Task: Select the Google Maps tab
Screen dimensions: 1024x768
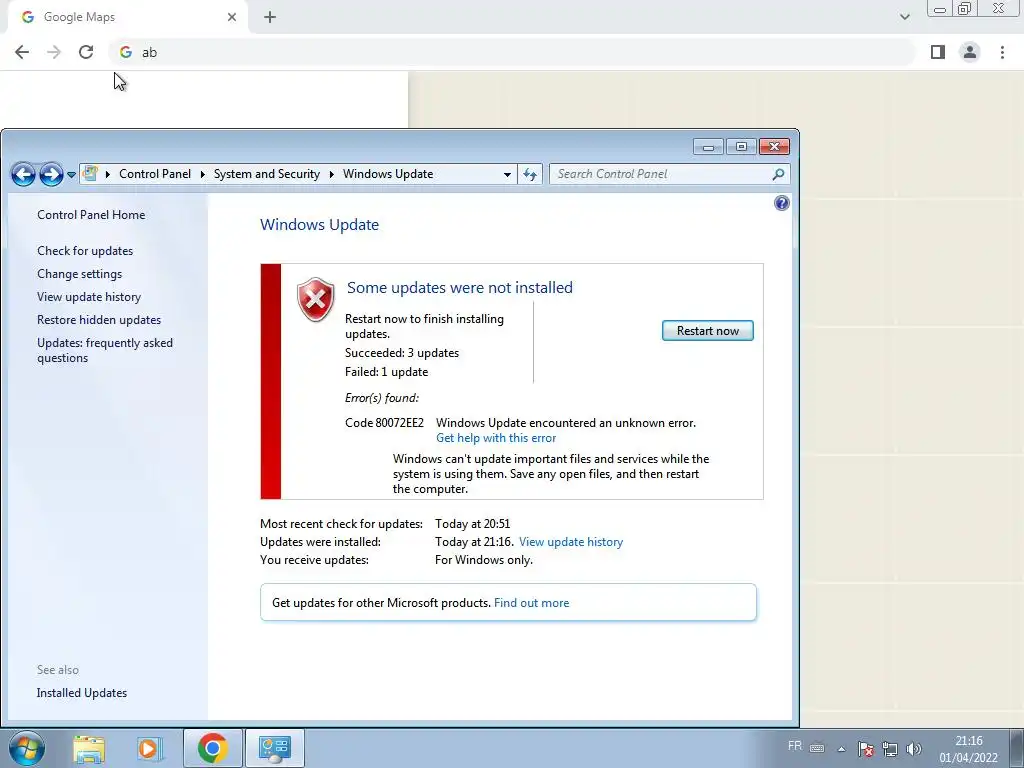Action: point(127,18)
